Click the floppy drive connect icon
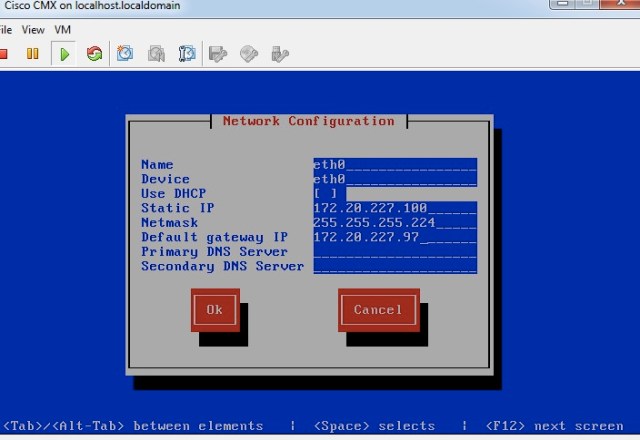 click(x=219, y=53)
